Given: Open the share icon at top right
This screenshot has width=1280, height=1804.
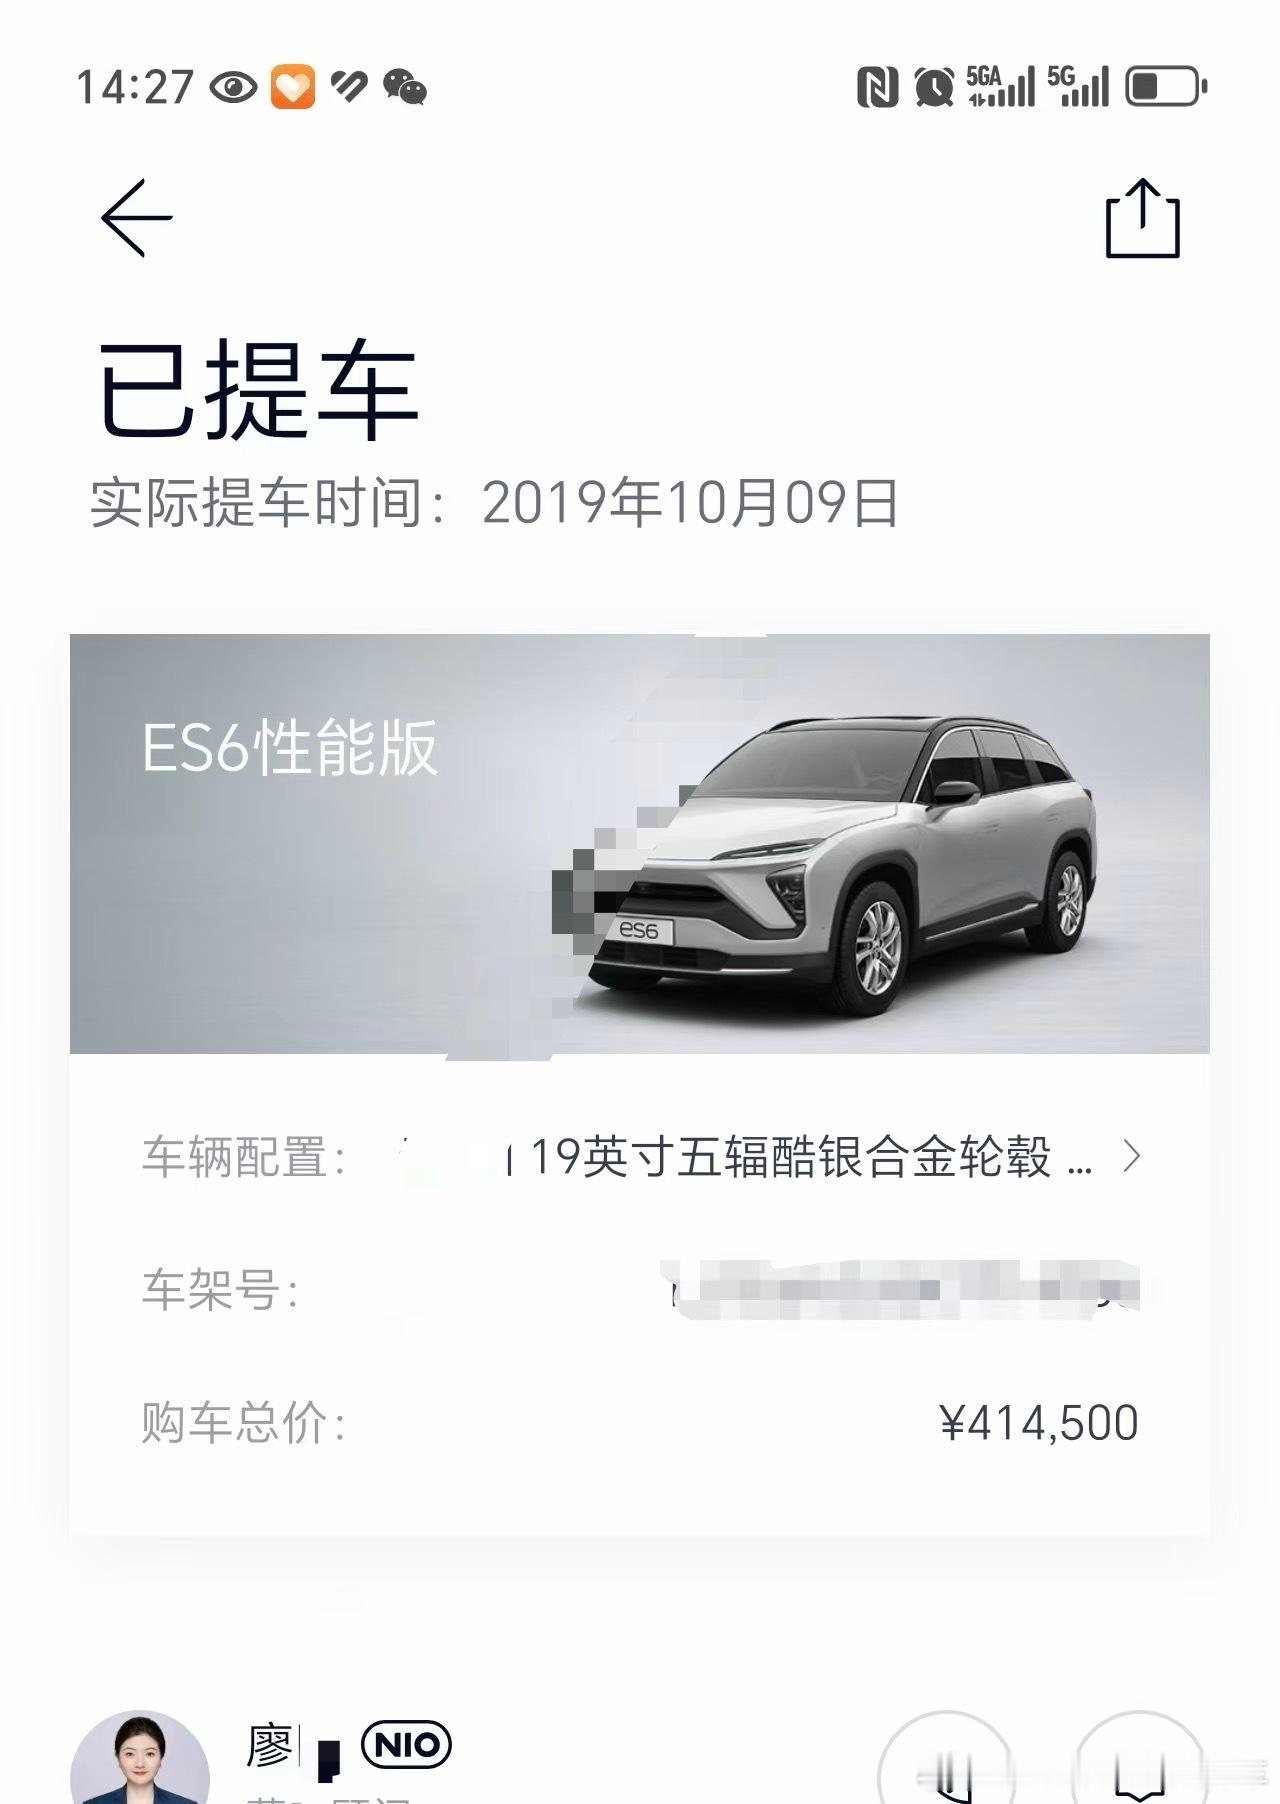Looking at the screenshot, I should tap(1143, 218).
